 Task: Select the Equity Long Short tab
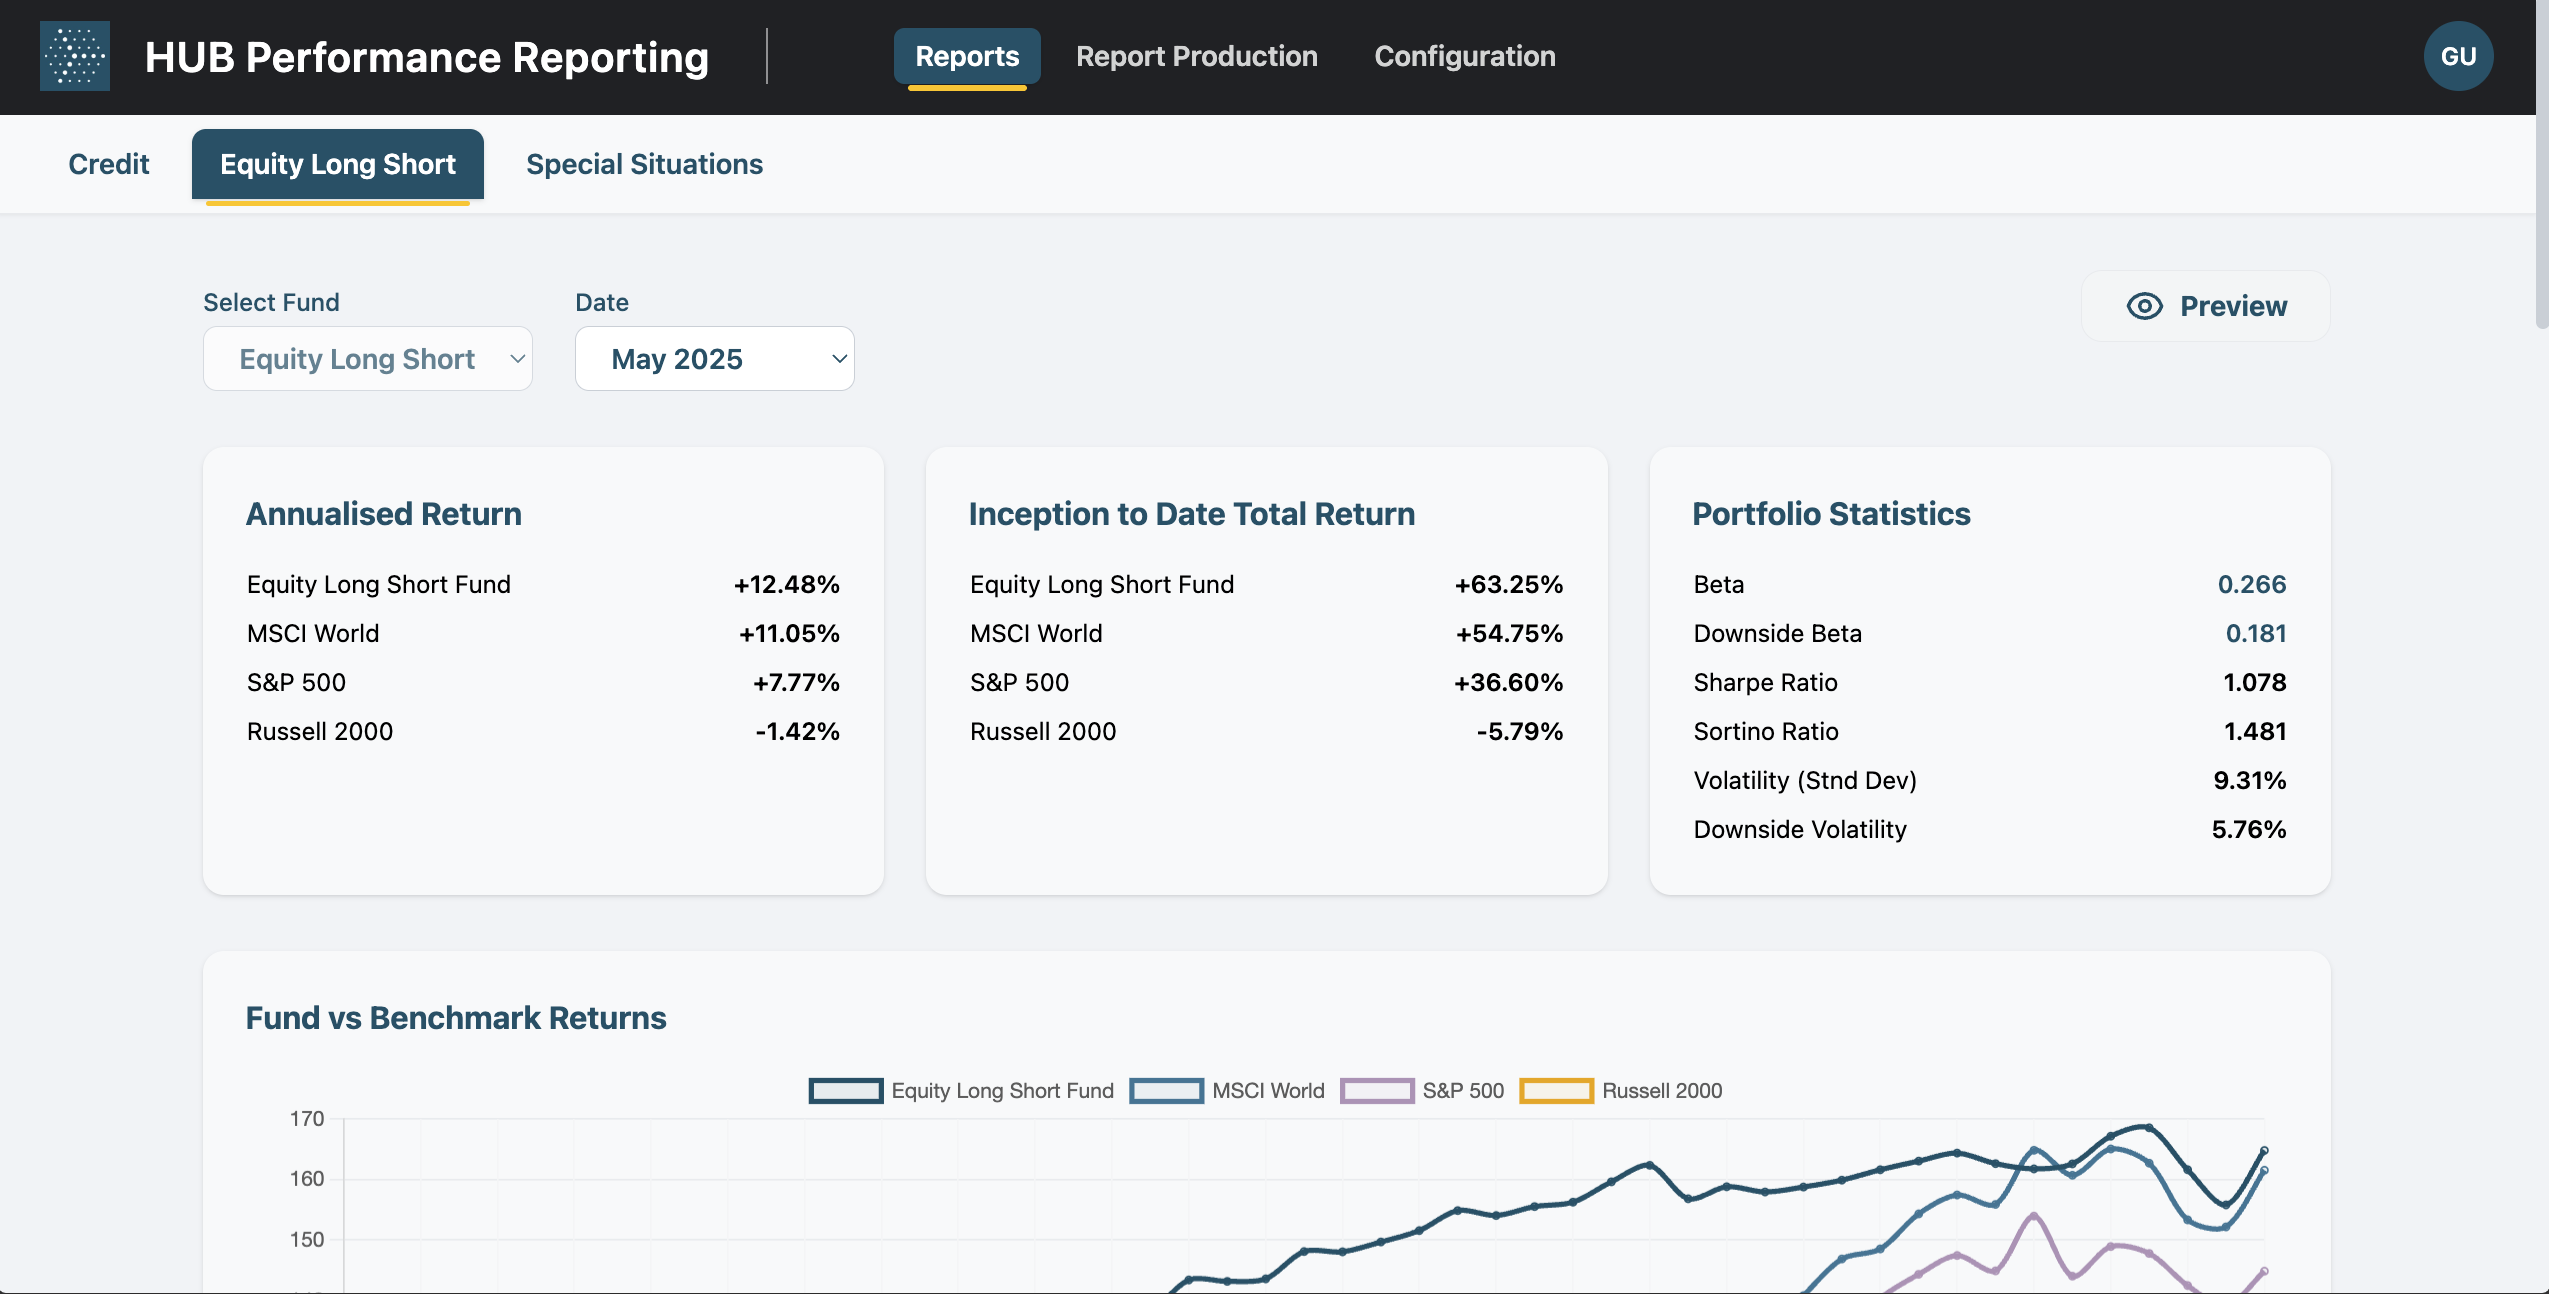(x=337, y=164)
